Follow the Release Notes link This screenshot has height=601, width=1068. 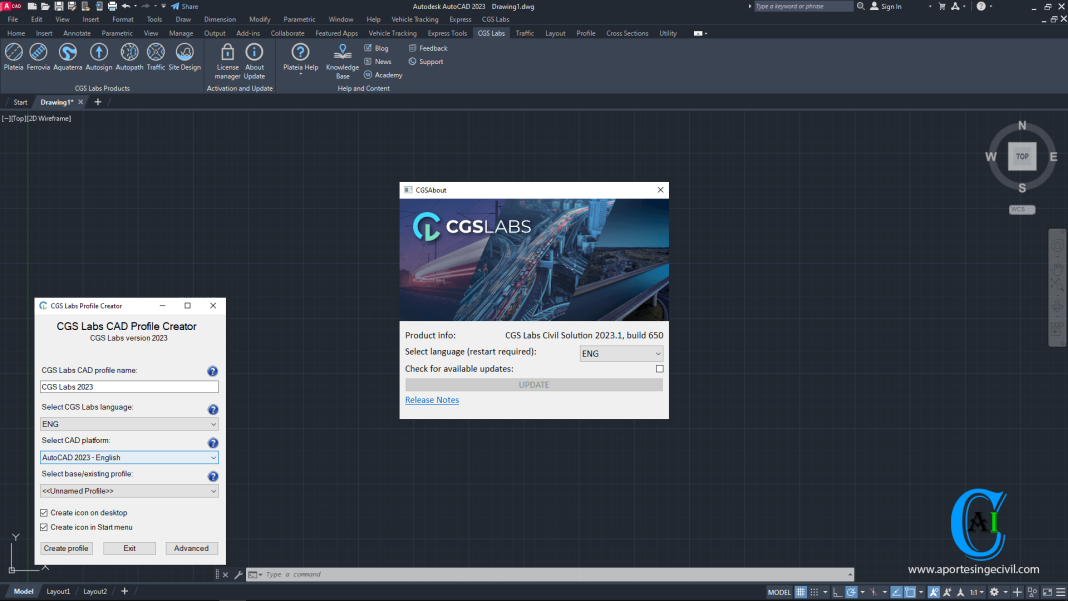pos(432,400)
